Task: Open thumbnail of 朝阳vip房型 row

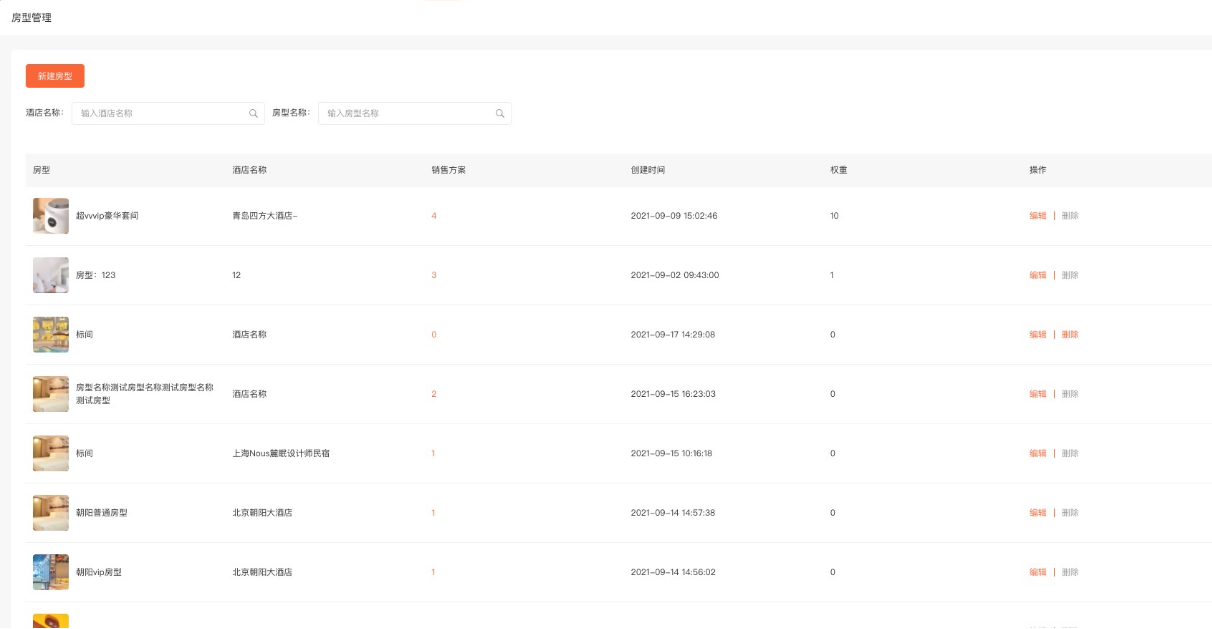Action: point(51,572)
